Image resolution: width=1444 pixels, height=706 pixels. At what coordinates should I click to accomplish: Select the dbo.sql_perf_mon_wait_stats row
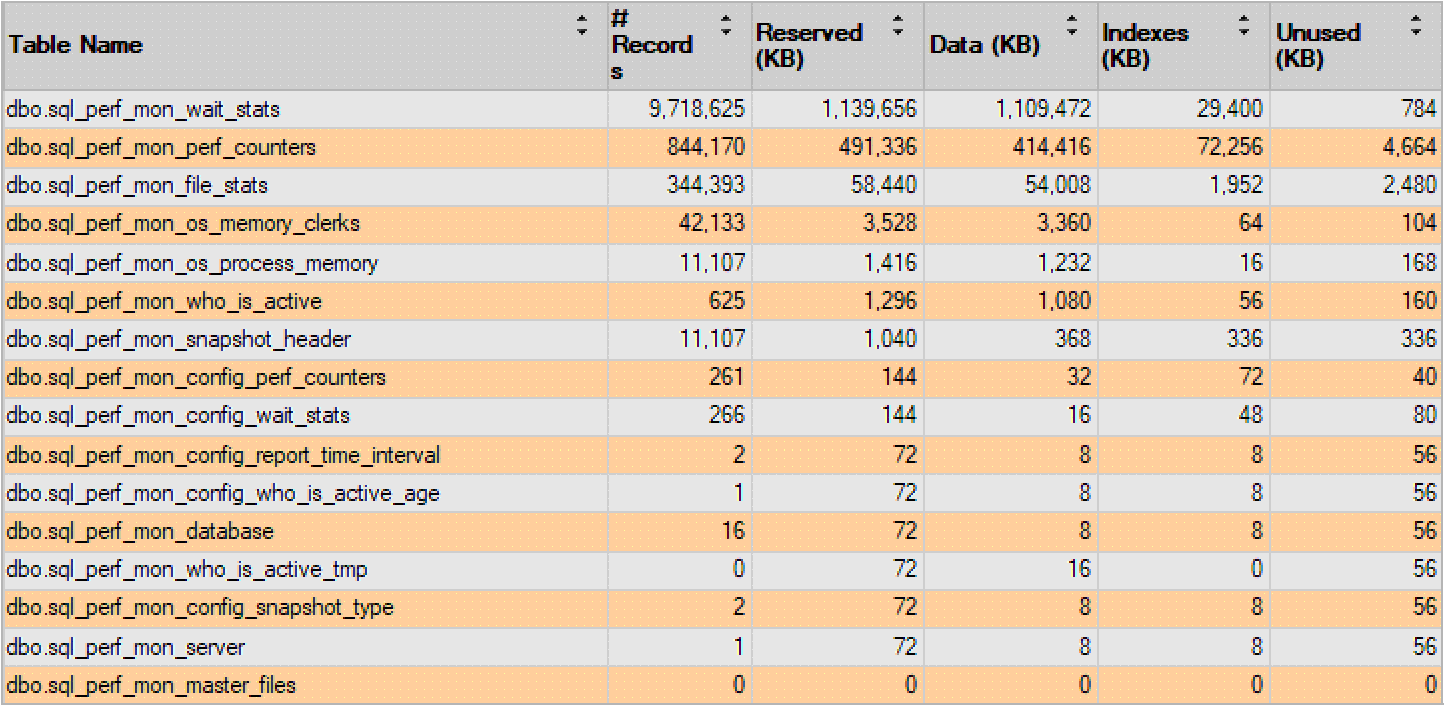point(722,109)
